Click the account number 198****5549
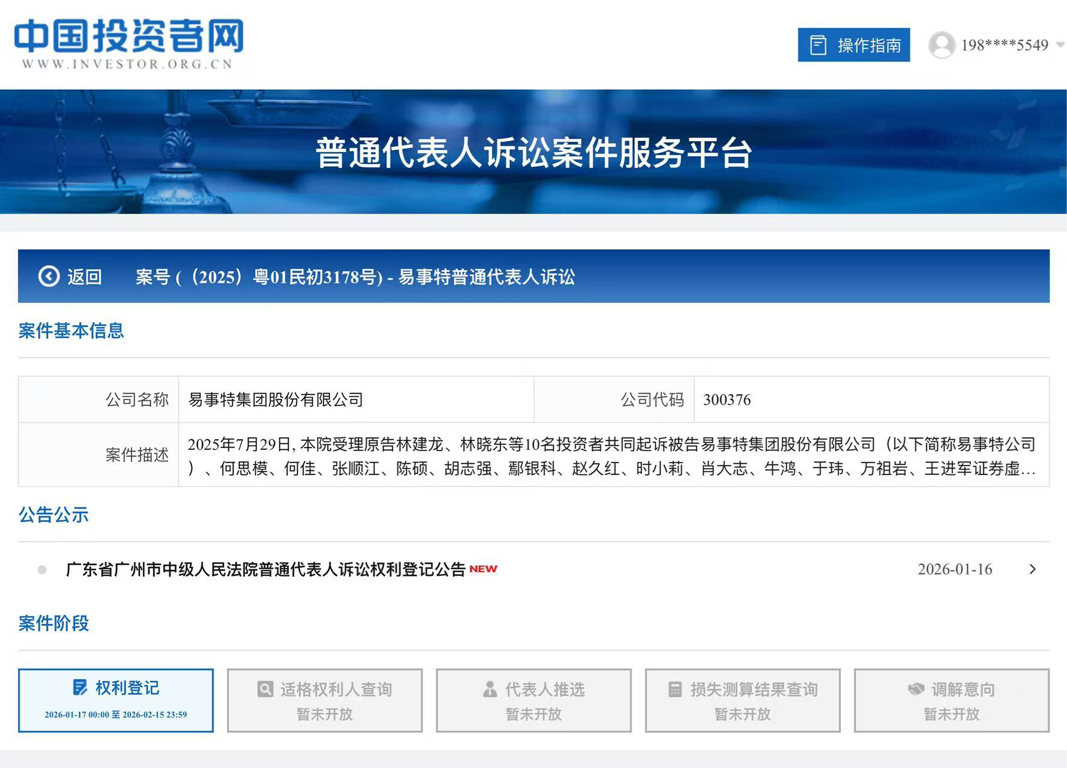1067x768 pixels. [1004, 45]
